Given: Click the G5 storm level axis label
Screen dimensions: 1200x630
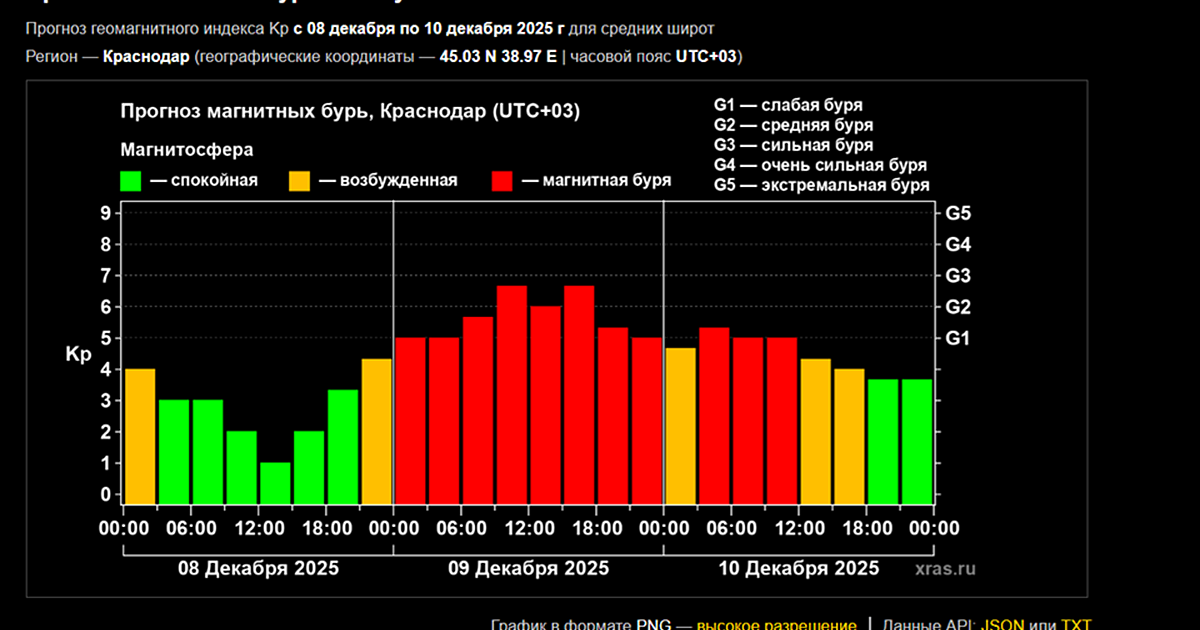Looking at the screenshot, I should [x=958, y=213].
